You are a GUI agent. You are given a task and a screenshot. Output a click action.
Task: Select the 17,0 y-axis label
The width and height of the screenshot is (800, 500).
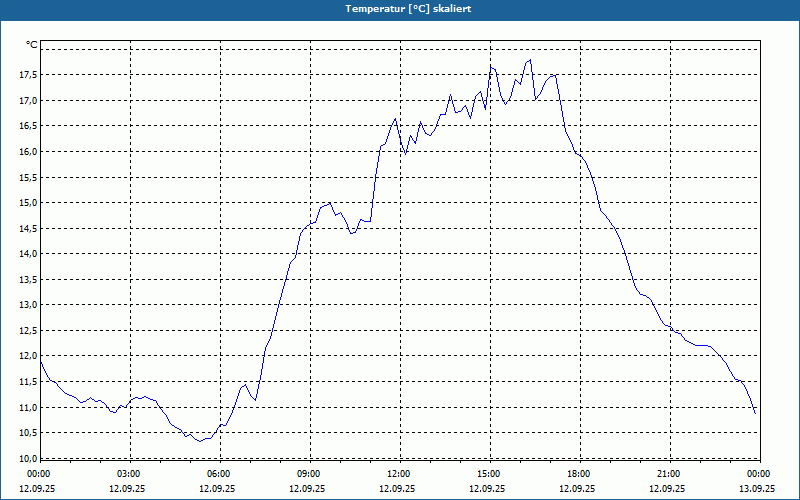[x=28, y=101]
